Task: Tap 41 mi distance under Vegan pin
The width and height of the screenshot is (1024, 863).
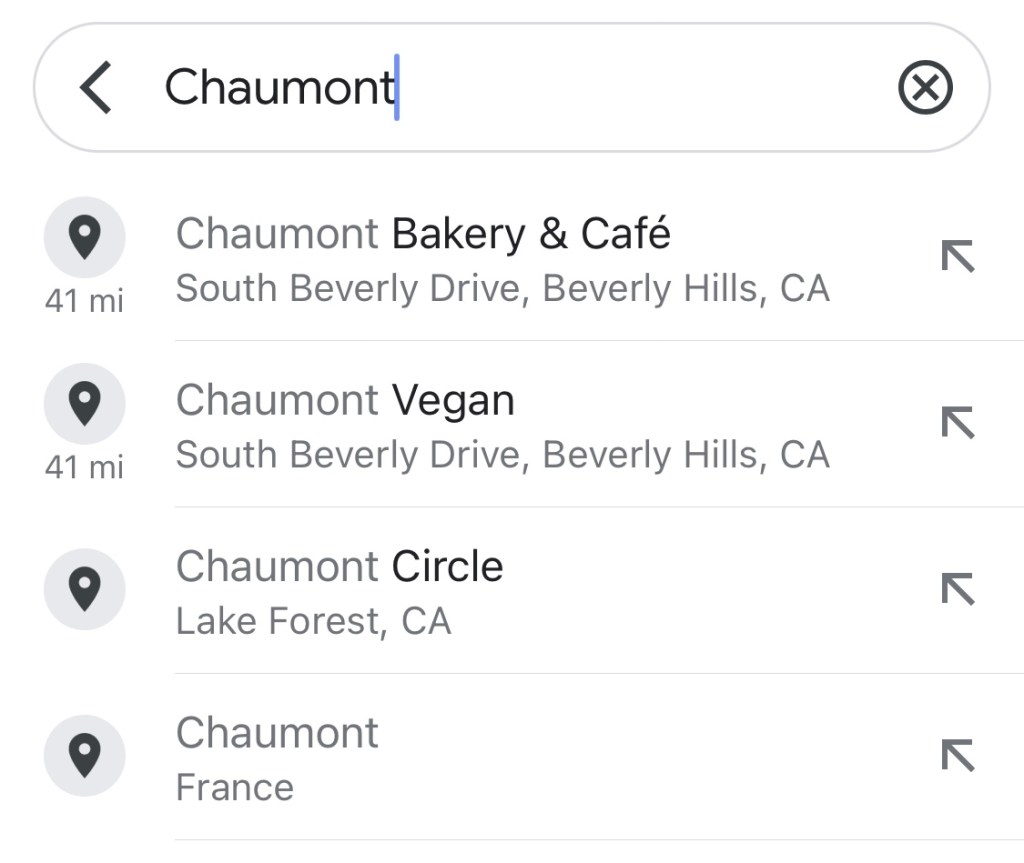Action: click(84, 466)
